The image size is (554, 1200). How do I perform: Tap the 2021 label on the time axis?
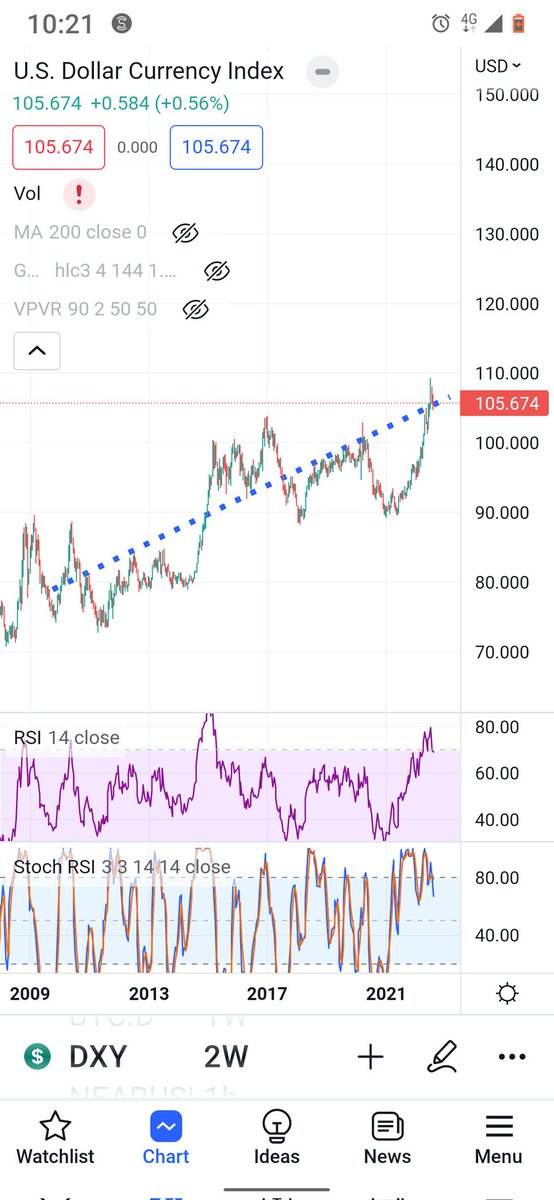point(386,994)
